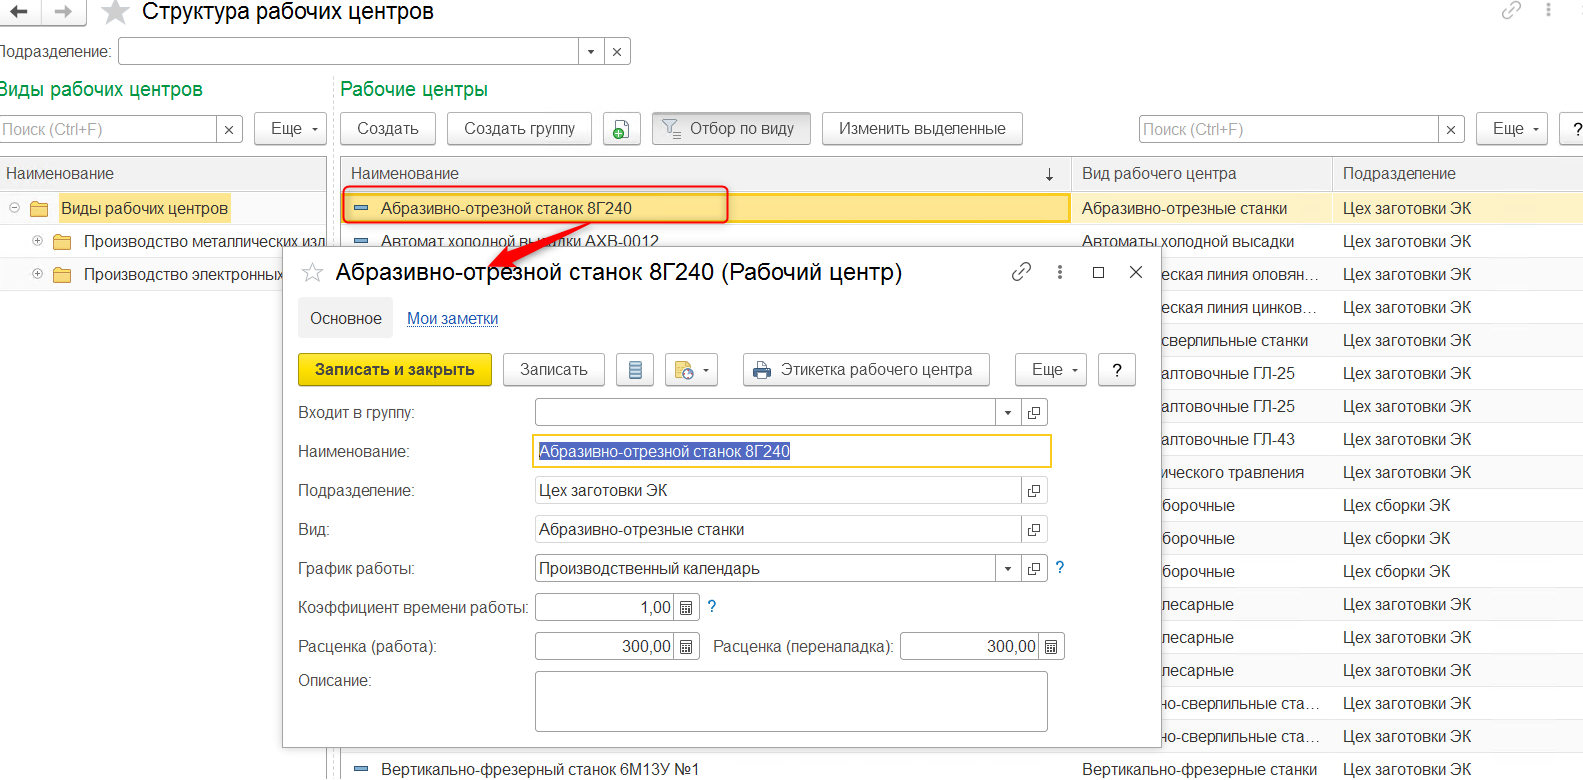Click the Создать группу button
The width and height of the screenshot is (1583, 780).
click(x=519, y=129)
